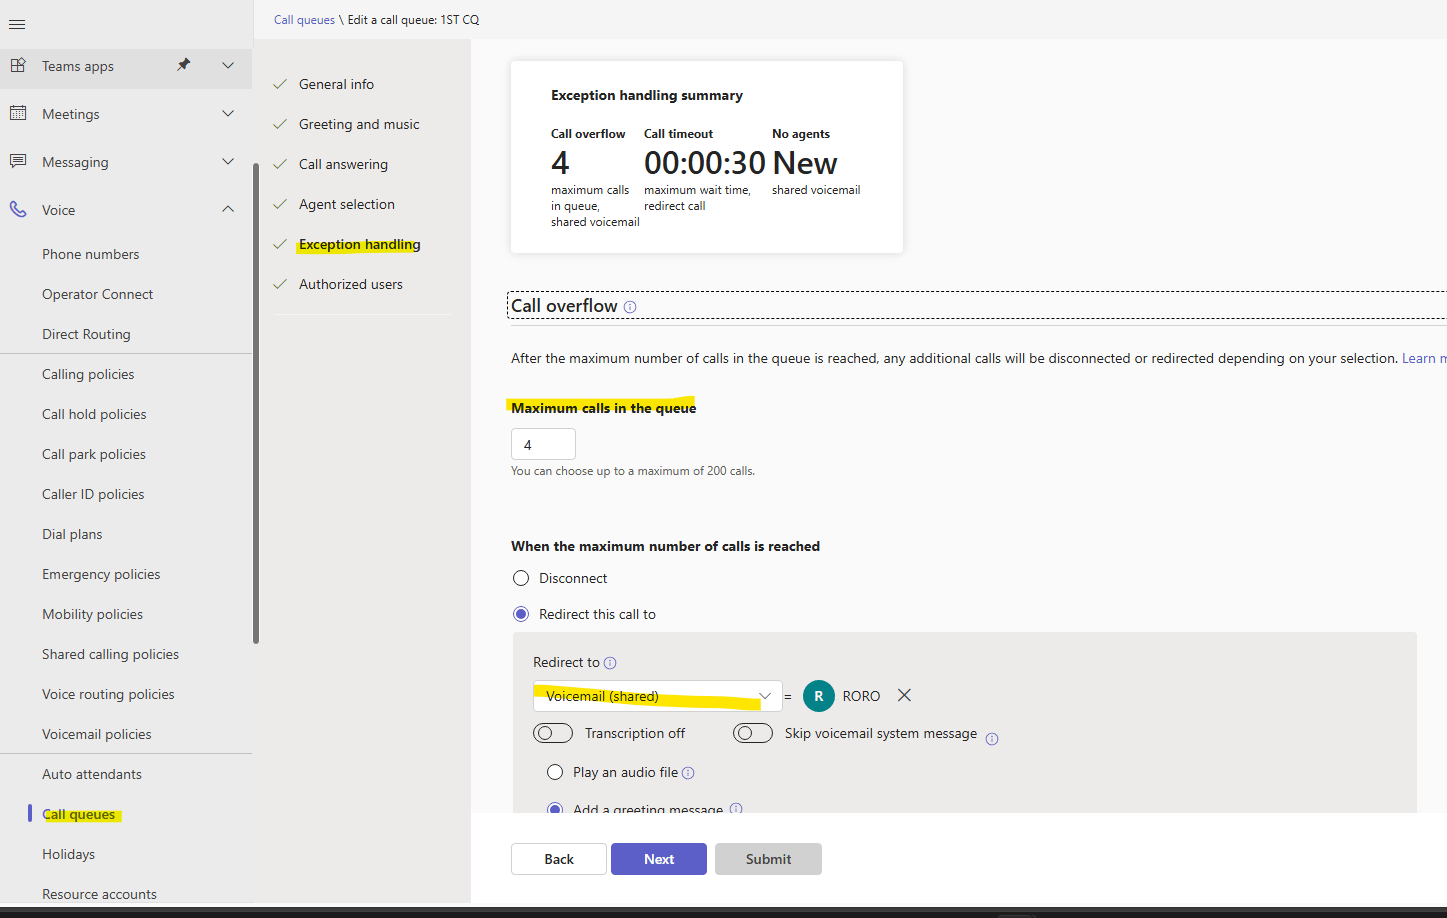Click the Redirect to info icon
1447x918 pixels.
610,663
